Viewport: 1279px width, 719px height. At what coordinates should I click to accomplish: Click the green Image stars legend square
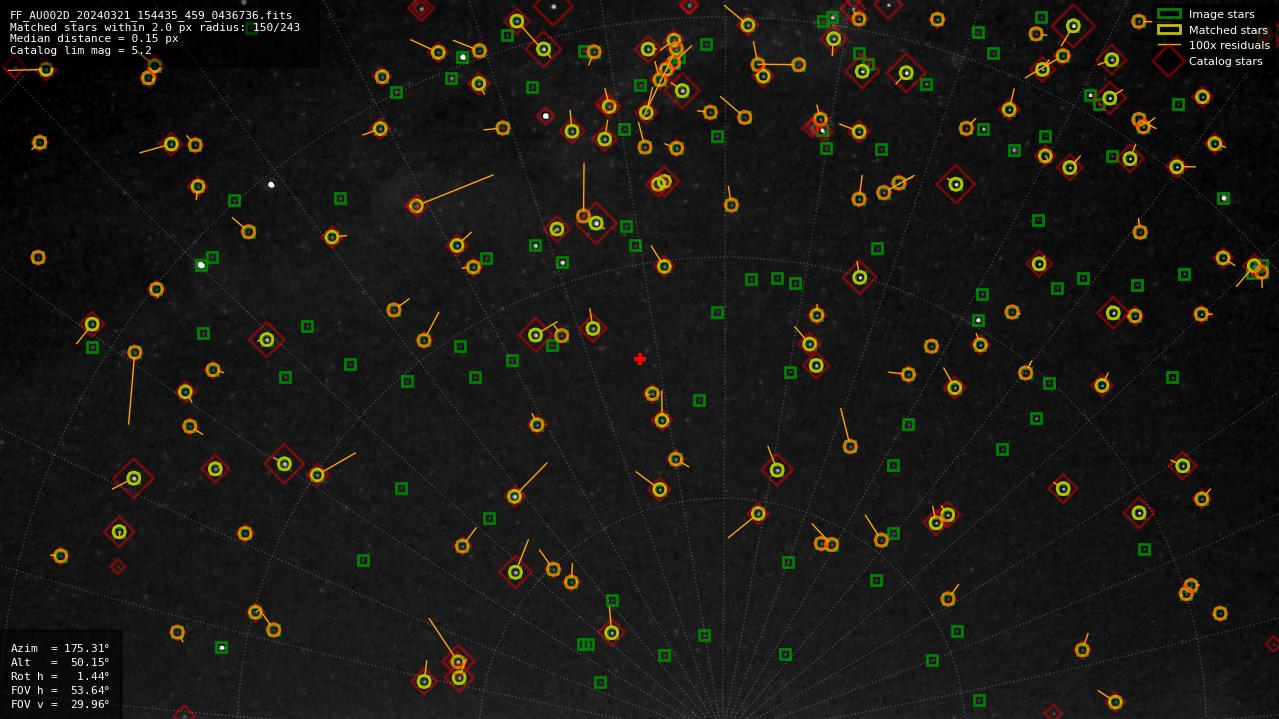coord(1169,14)
